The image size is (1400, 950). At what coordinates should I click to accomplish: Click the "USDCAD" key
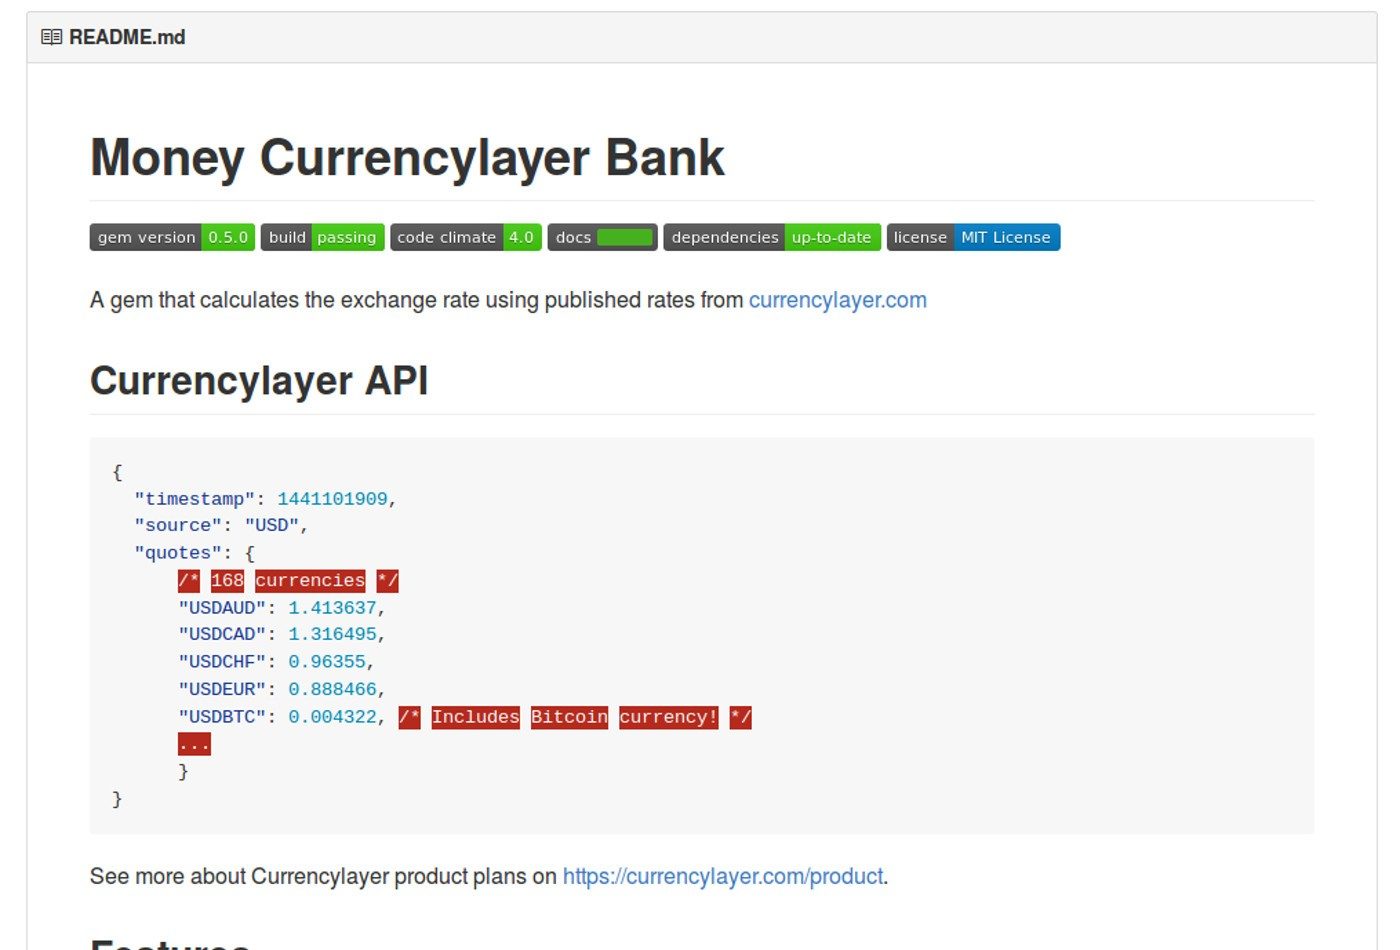click(222, 634)
